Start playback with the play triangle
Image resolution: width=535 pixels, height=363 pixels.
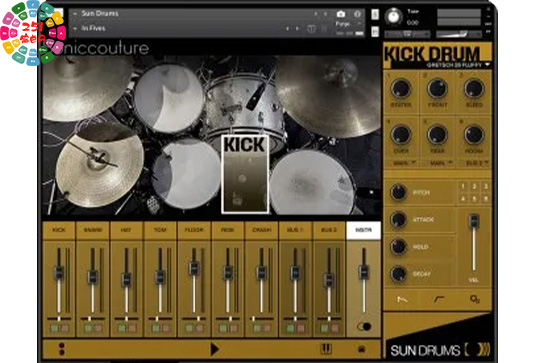click(x=215, y=349)
